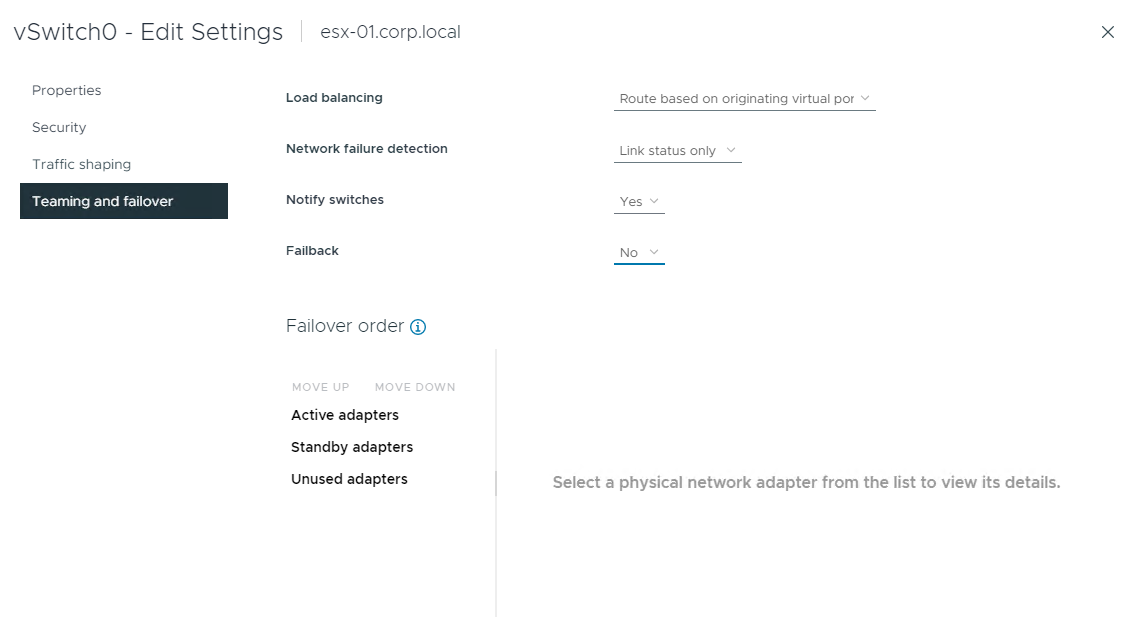Select the Active adapters group
The height and width of the screenshot is (618, 1131).
345,415
